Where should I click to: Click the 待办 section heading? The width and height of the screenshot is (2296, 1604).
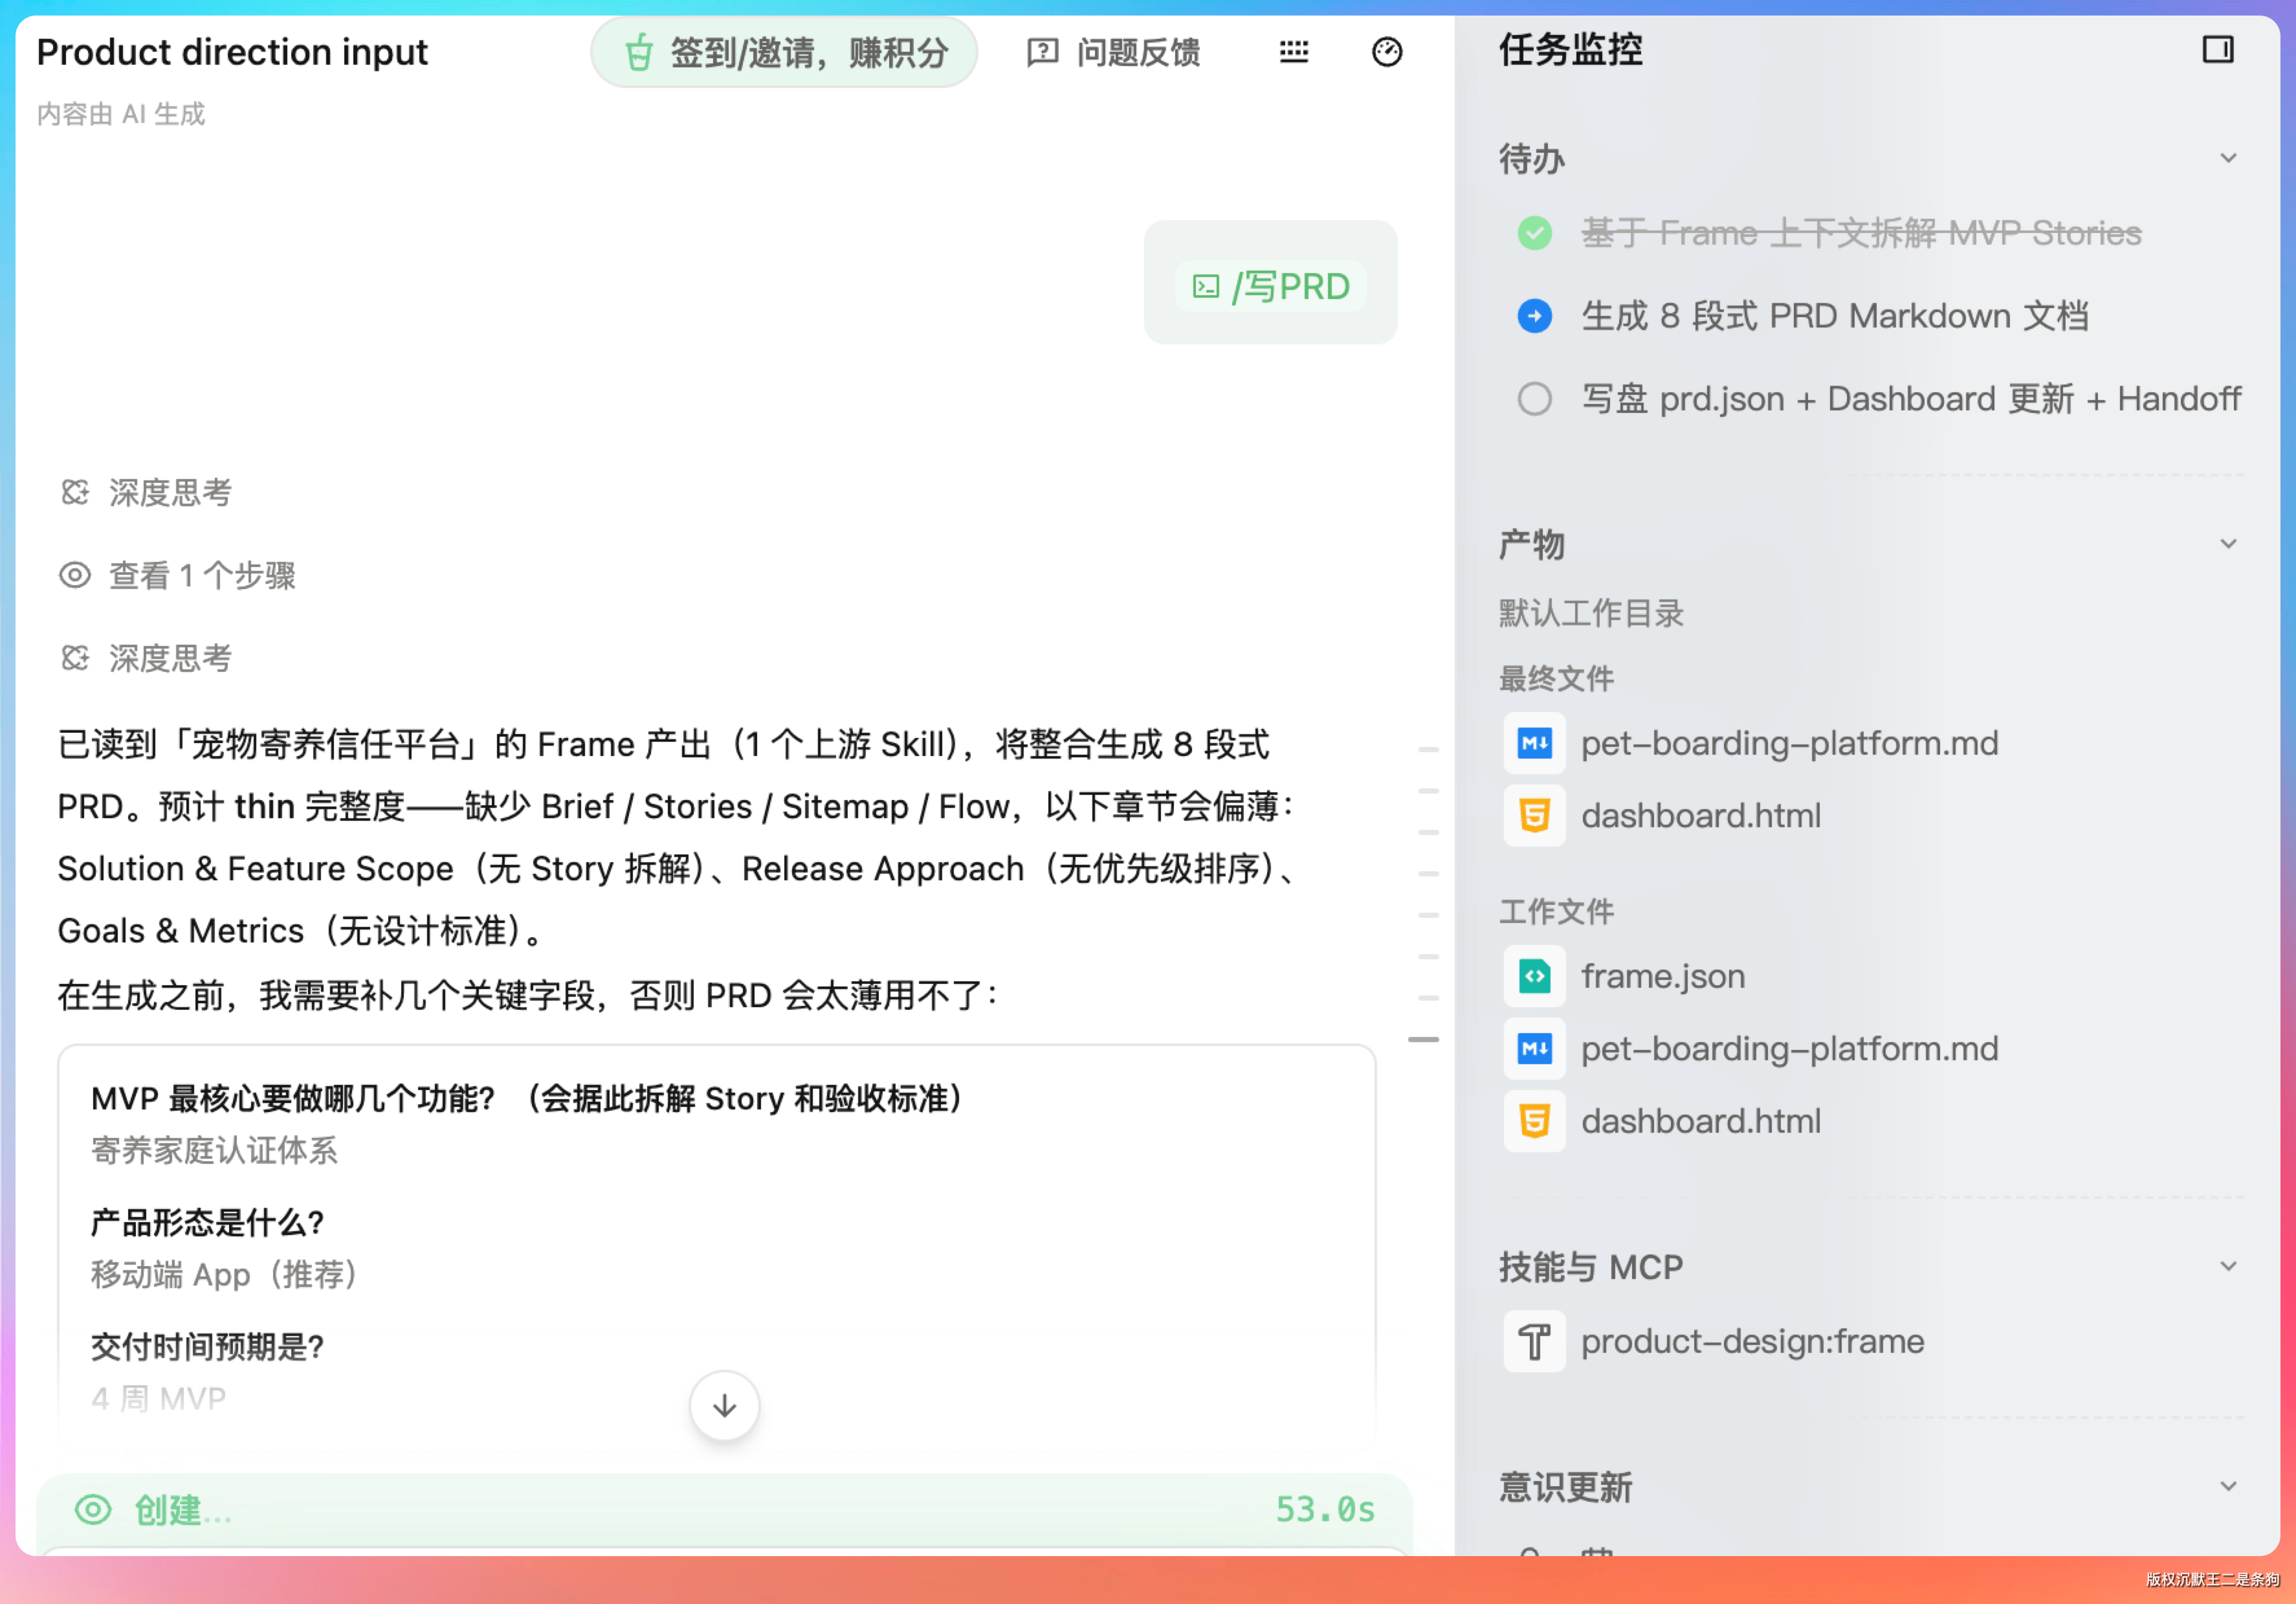point(1531,158)
